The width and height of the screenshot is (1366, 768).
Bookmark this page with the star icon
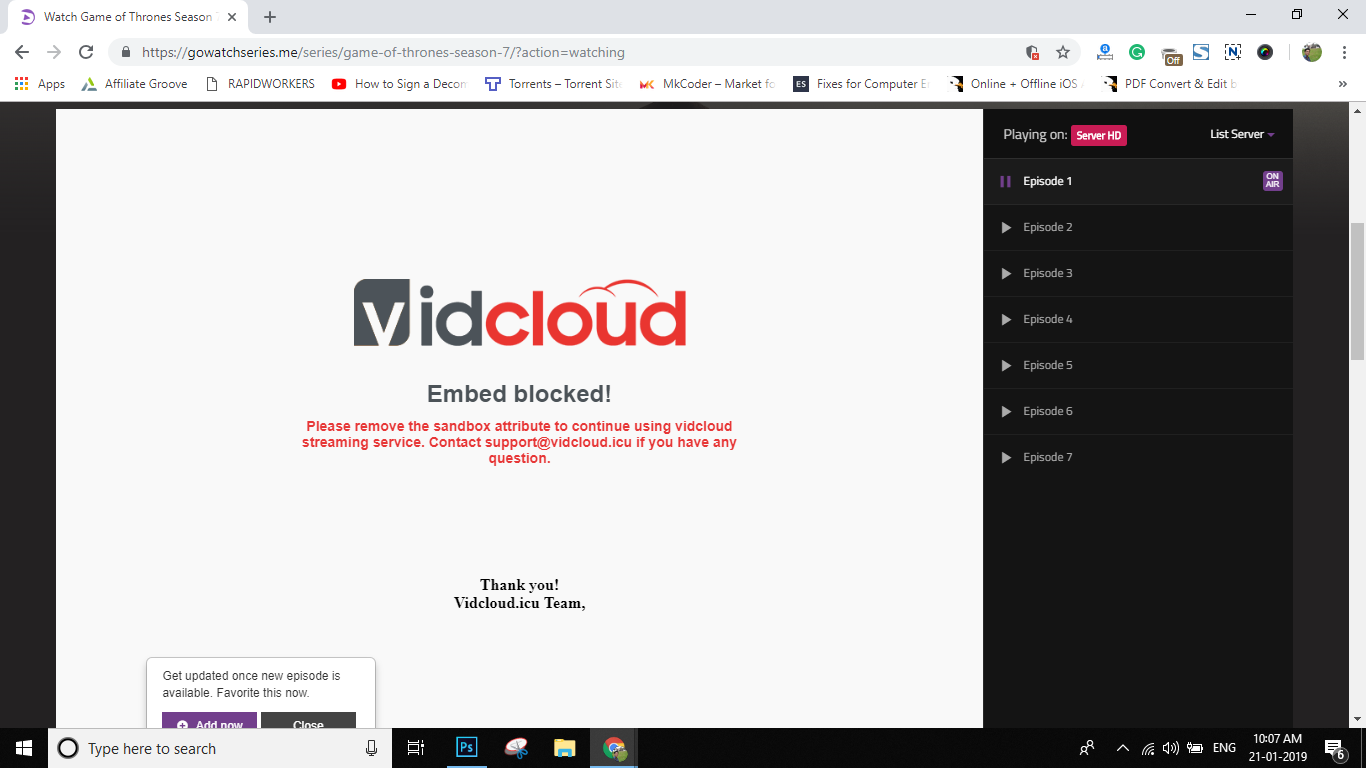pos(1063,52)
